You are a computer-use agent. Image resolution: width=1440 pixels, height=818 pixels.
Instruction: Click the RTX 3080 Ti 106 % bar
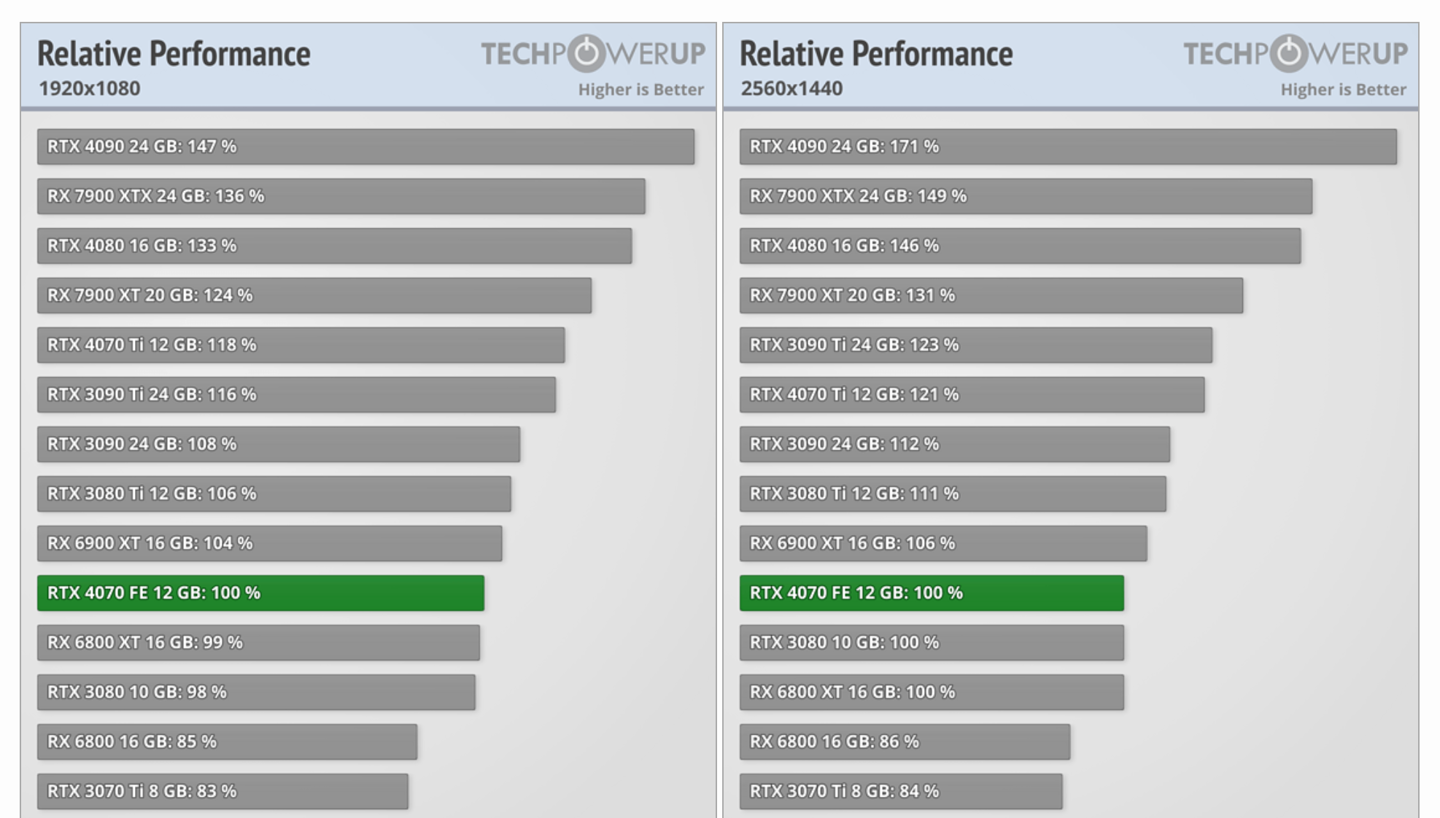click(274, 494)
